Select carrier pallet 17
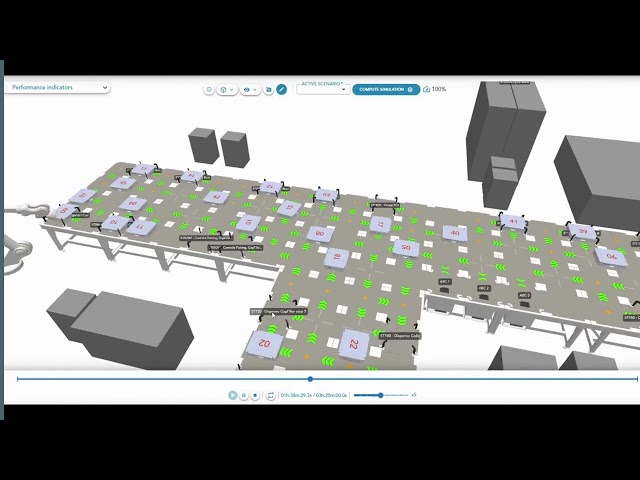 point(381,224)
